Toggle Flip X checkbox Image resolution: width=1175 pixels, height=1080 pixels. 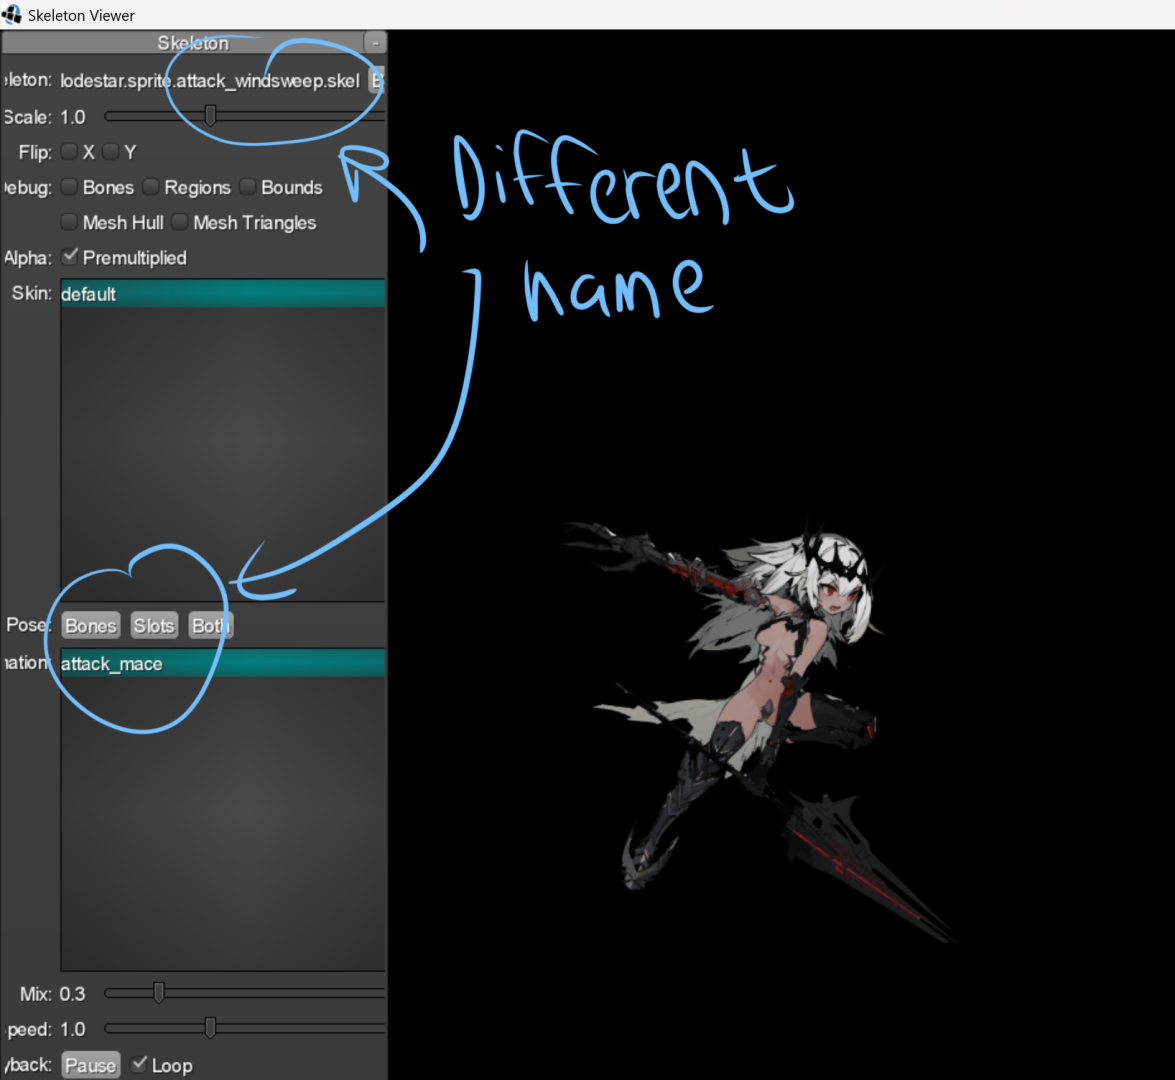(70, 152)
